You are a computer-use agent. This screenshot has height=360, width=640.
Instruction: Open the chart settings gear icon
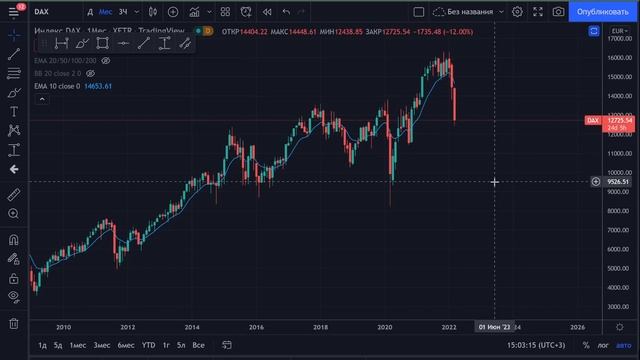pos(517,12)
